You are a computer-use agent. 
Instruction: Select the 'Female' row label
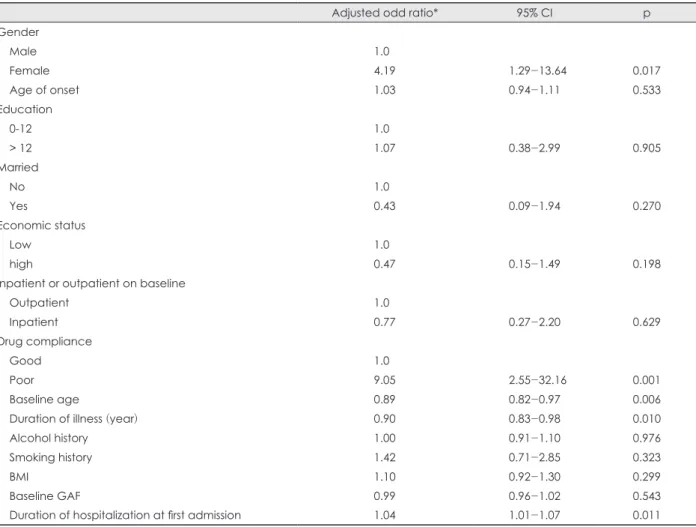click(x=29, y=71)
